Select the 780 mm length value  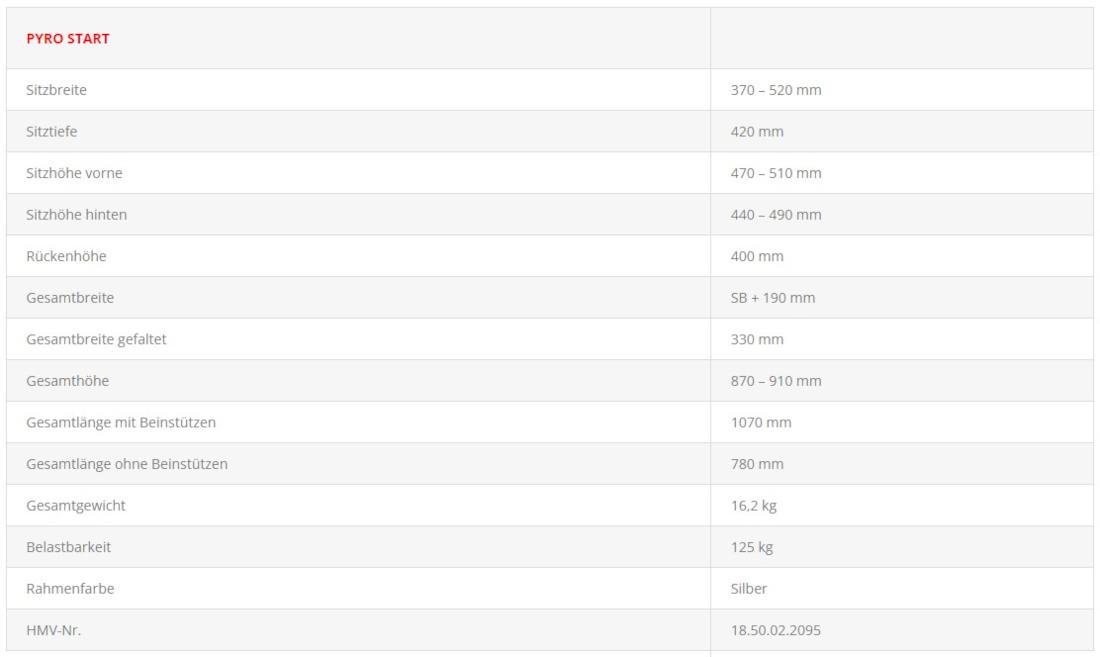pyautogui.click(x=757, y=465)
